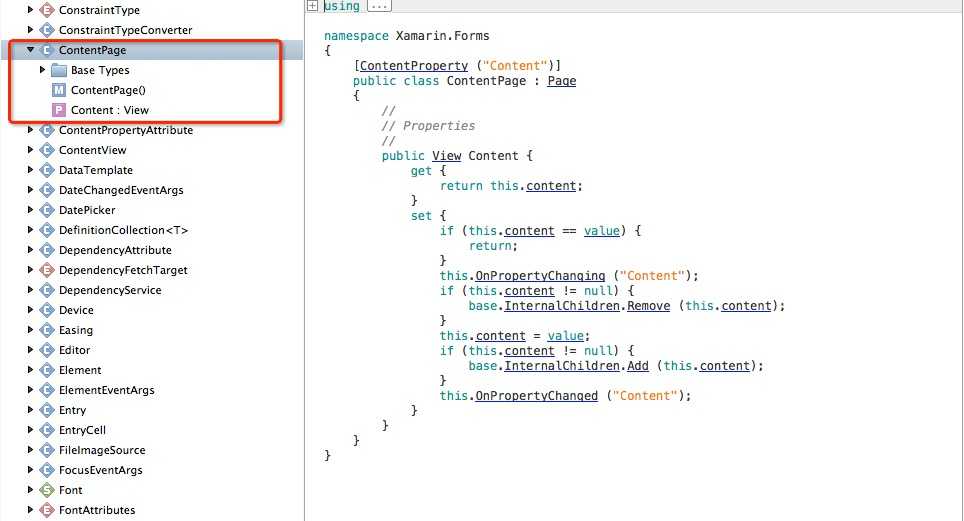Follow the OnPropertyChanging method link
Screen dimensions: 964x521
click(x=540, y=276)
